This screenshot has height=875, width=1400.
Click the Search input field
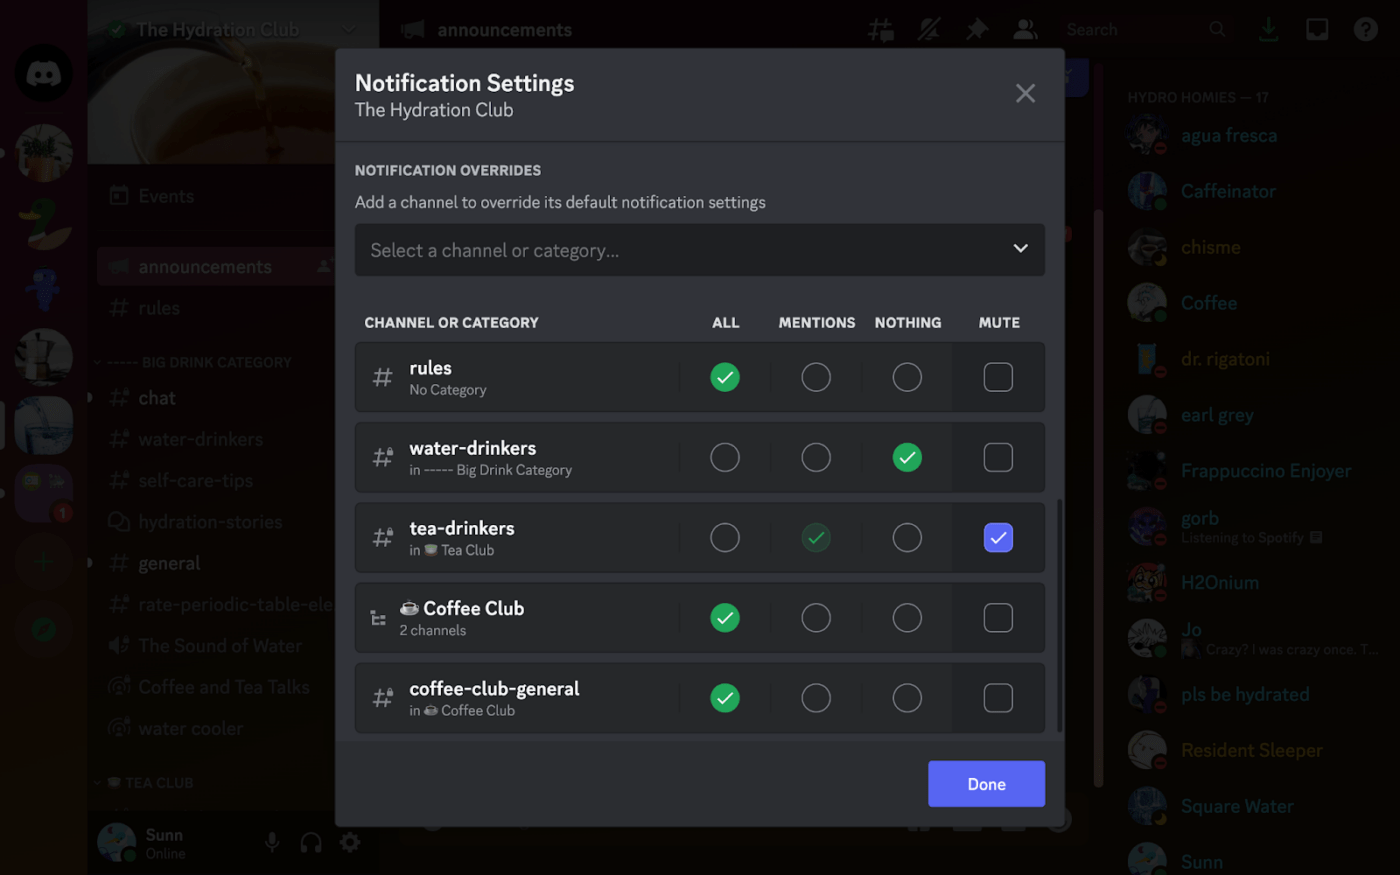pyautogui.click(x=1140, y=29)
